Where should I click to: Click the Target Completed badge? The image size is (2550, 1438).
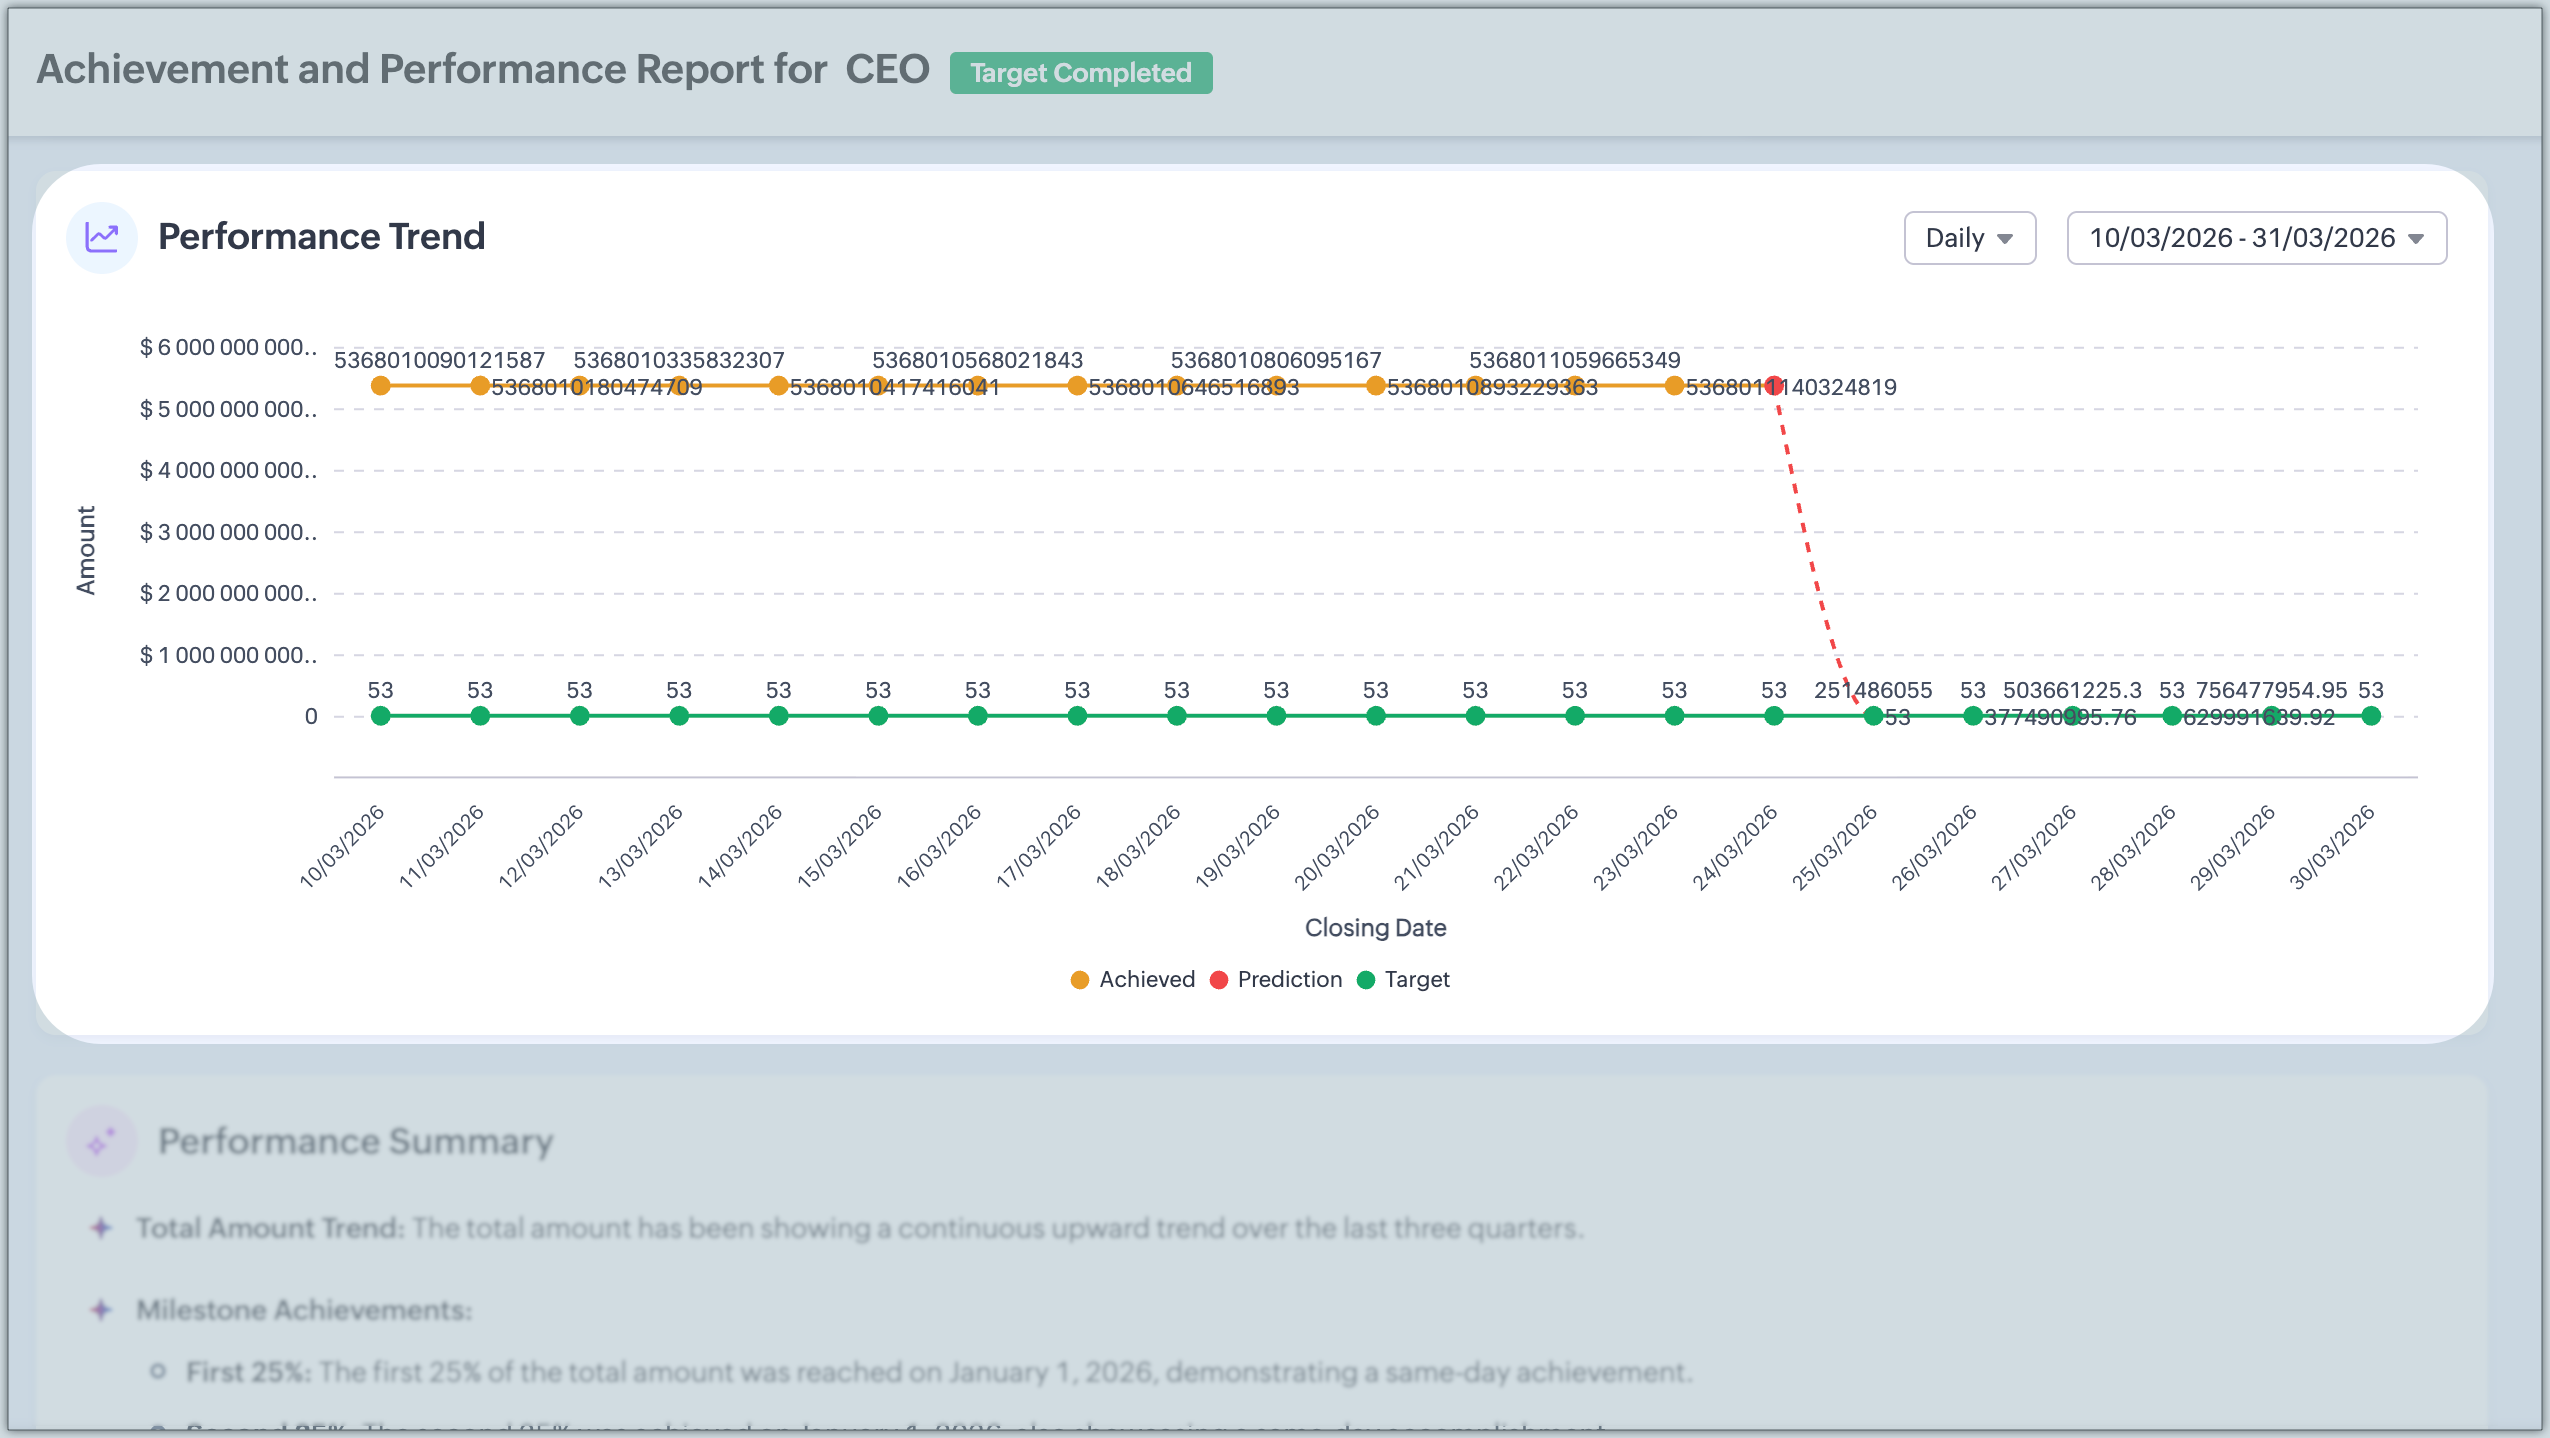(1080, 73)
